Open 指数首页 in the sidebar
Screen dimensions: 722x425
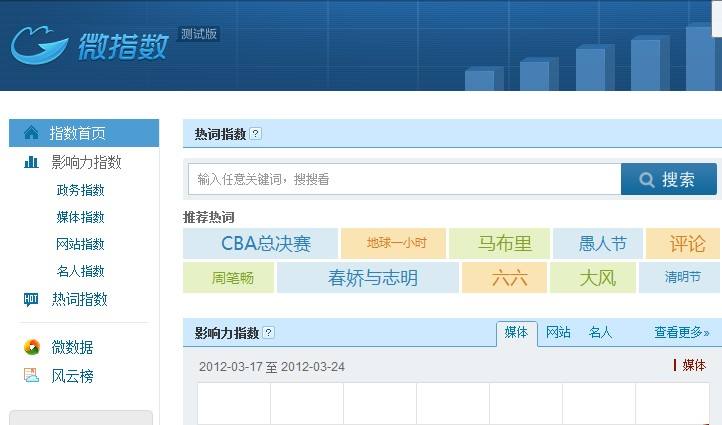click(84, 133)
